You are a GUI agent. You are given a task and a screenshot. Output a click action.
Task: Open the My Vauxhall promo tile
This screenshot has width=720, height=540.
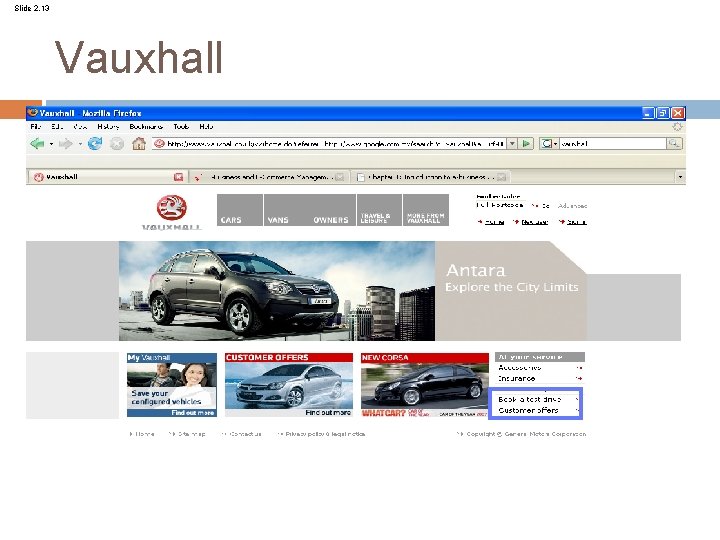(172, 385)
